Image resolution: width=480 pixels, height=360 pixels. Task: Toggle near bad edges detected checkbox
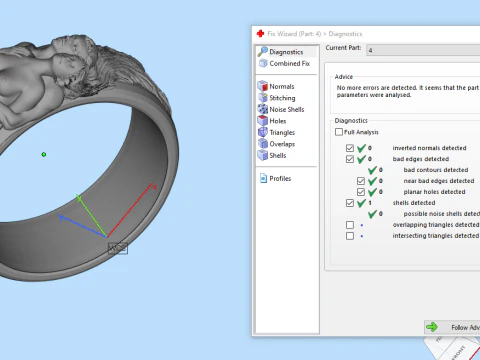(x=361, y=181)
